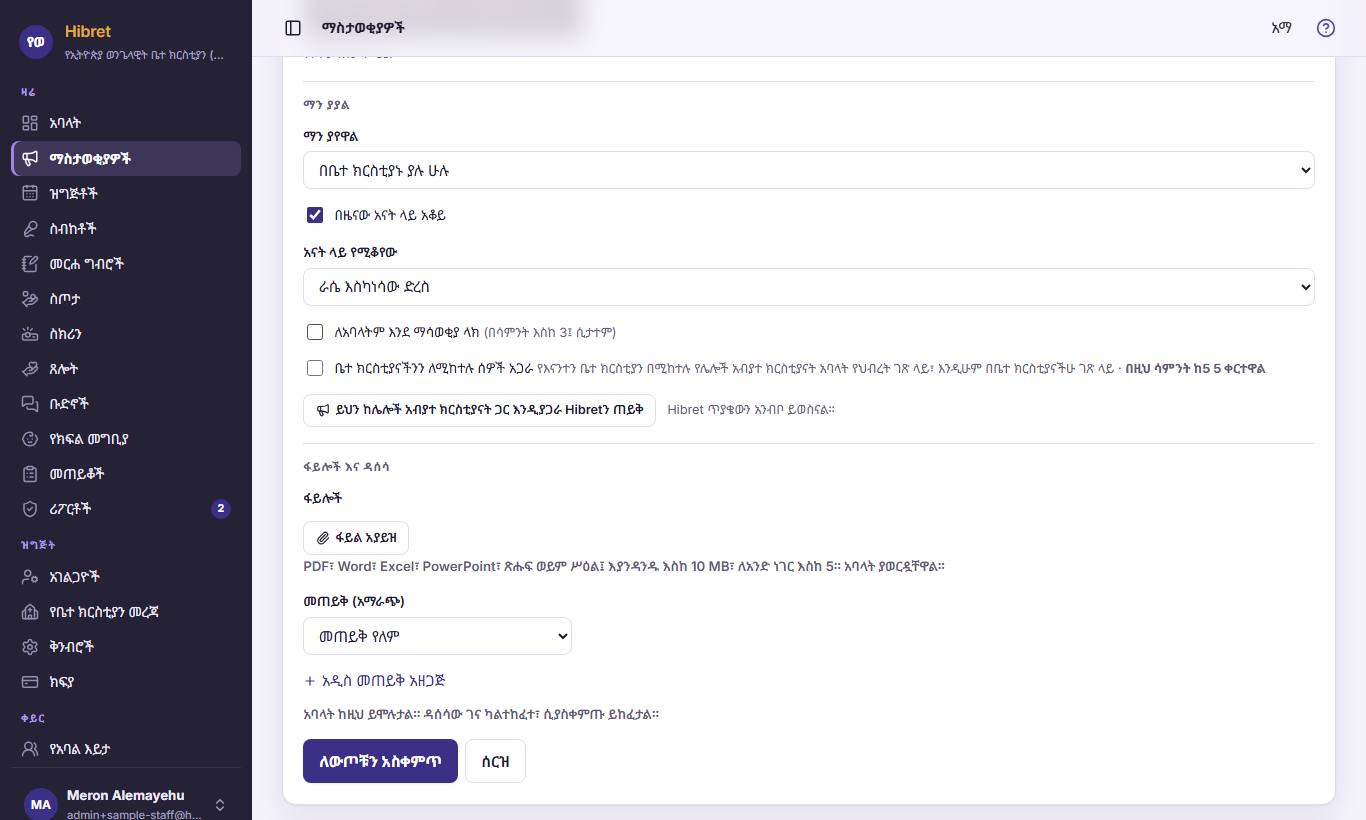Click the አባላት grid icon in sidebar
This screenshot has height=820, width=1366.
[x=30, y=123]
